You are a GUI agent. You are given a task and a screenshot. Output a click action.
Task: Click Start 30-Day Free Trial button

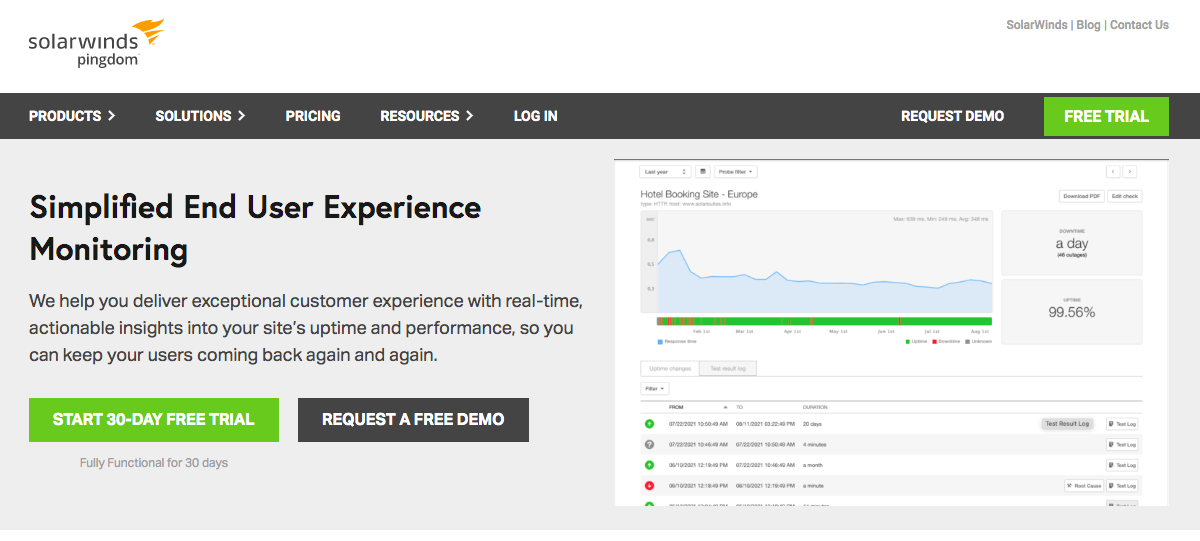[x=153, y=420]
